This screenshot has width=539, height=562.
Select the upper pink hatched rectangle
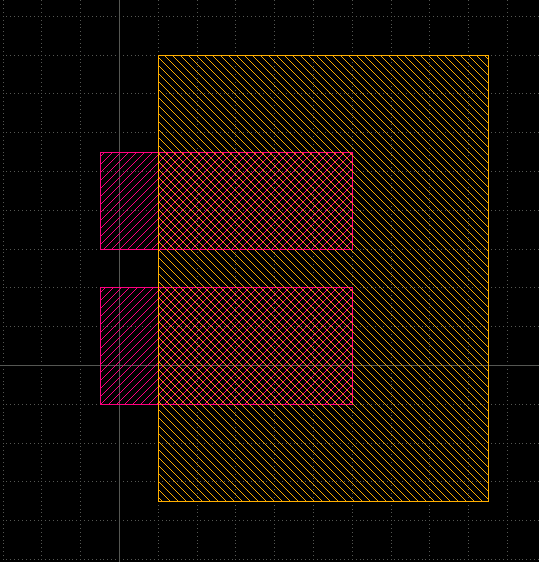[226, 201]
